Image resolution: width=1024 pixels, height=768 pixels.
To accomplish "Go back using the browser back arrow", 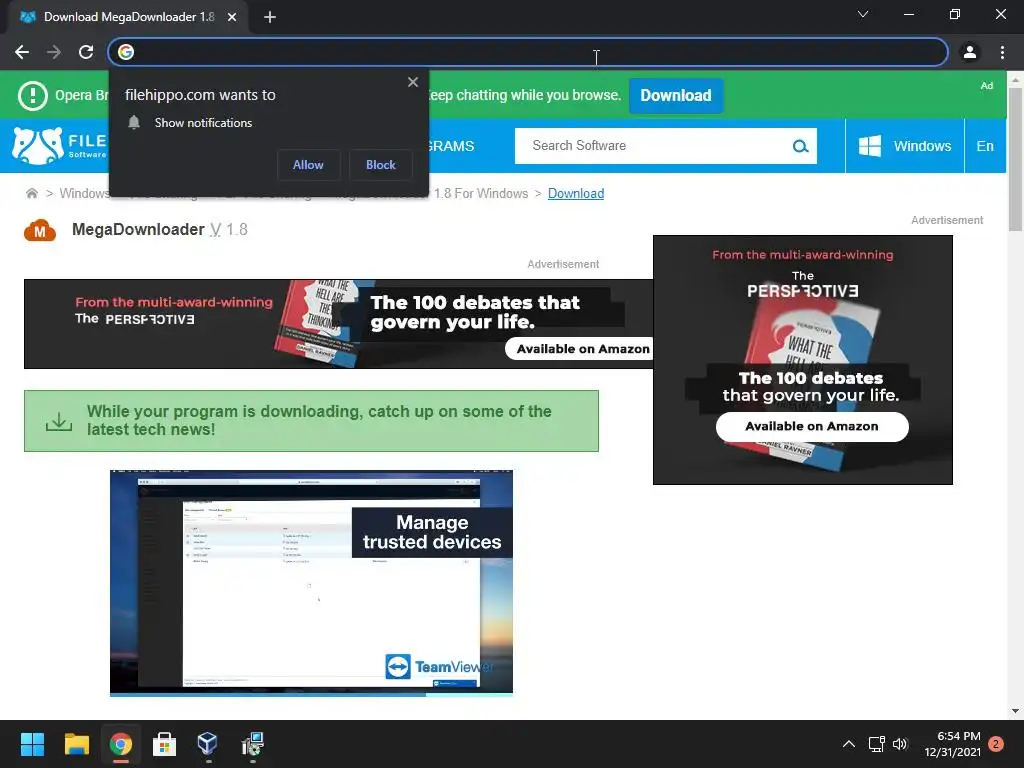I will click(22, 52).
